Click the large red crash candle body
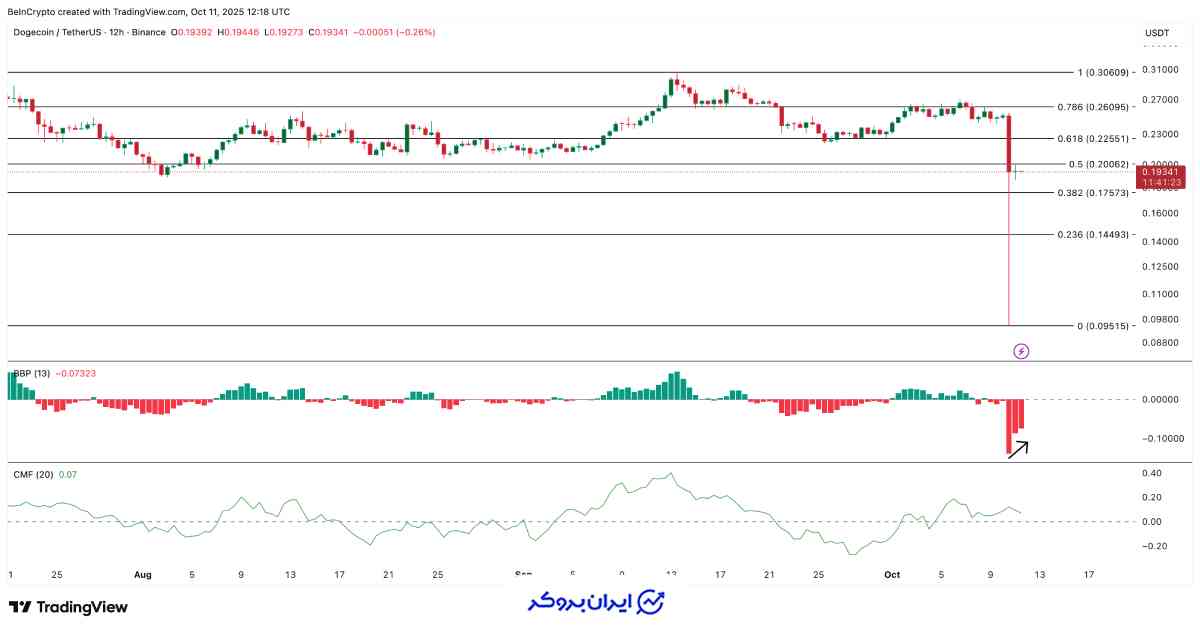This screenshot has width=1200, height=630. point(1009,143)
